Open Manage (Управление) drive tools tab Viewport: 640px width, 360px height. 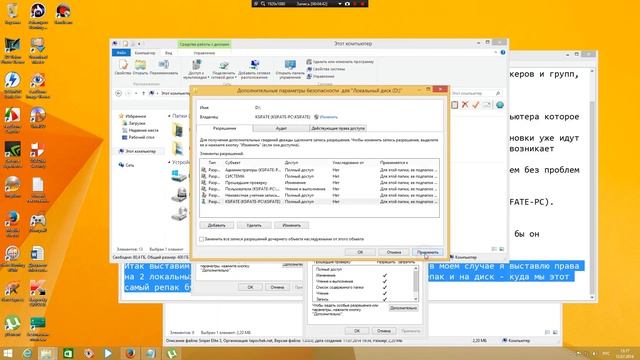[204, 53]
